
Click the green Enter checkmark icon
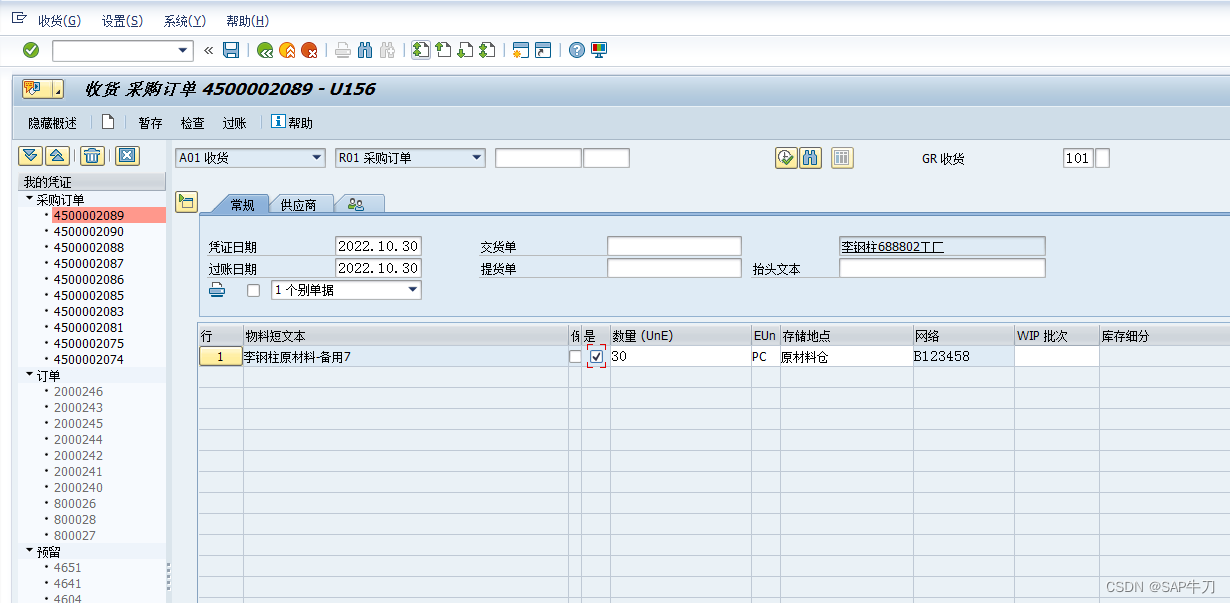[31, 50]
